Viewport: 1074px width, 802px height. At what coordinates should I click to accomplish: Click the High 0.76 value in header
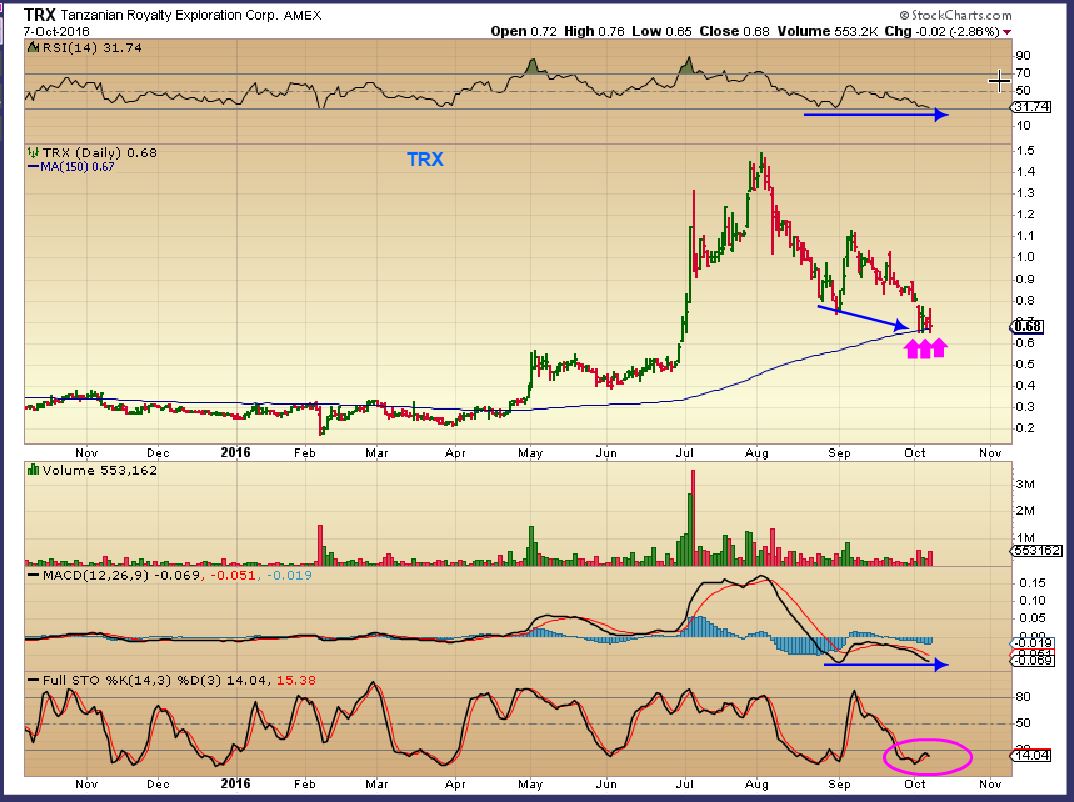coord(594,32)
